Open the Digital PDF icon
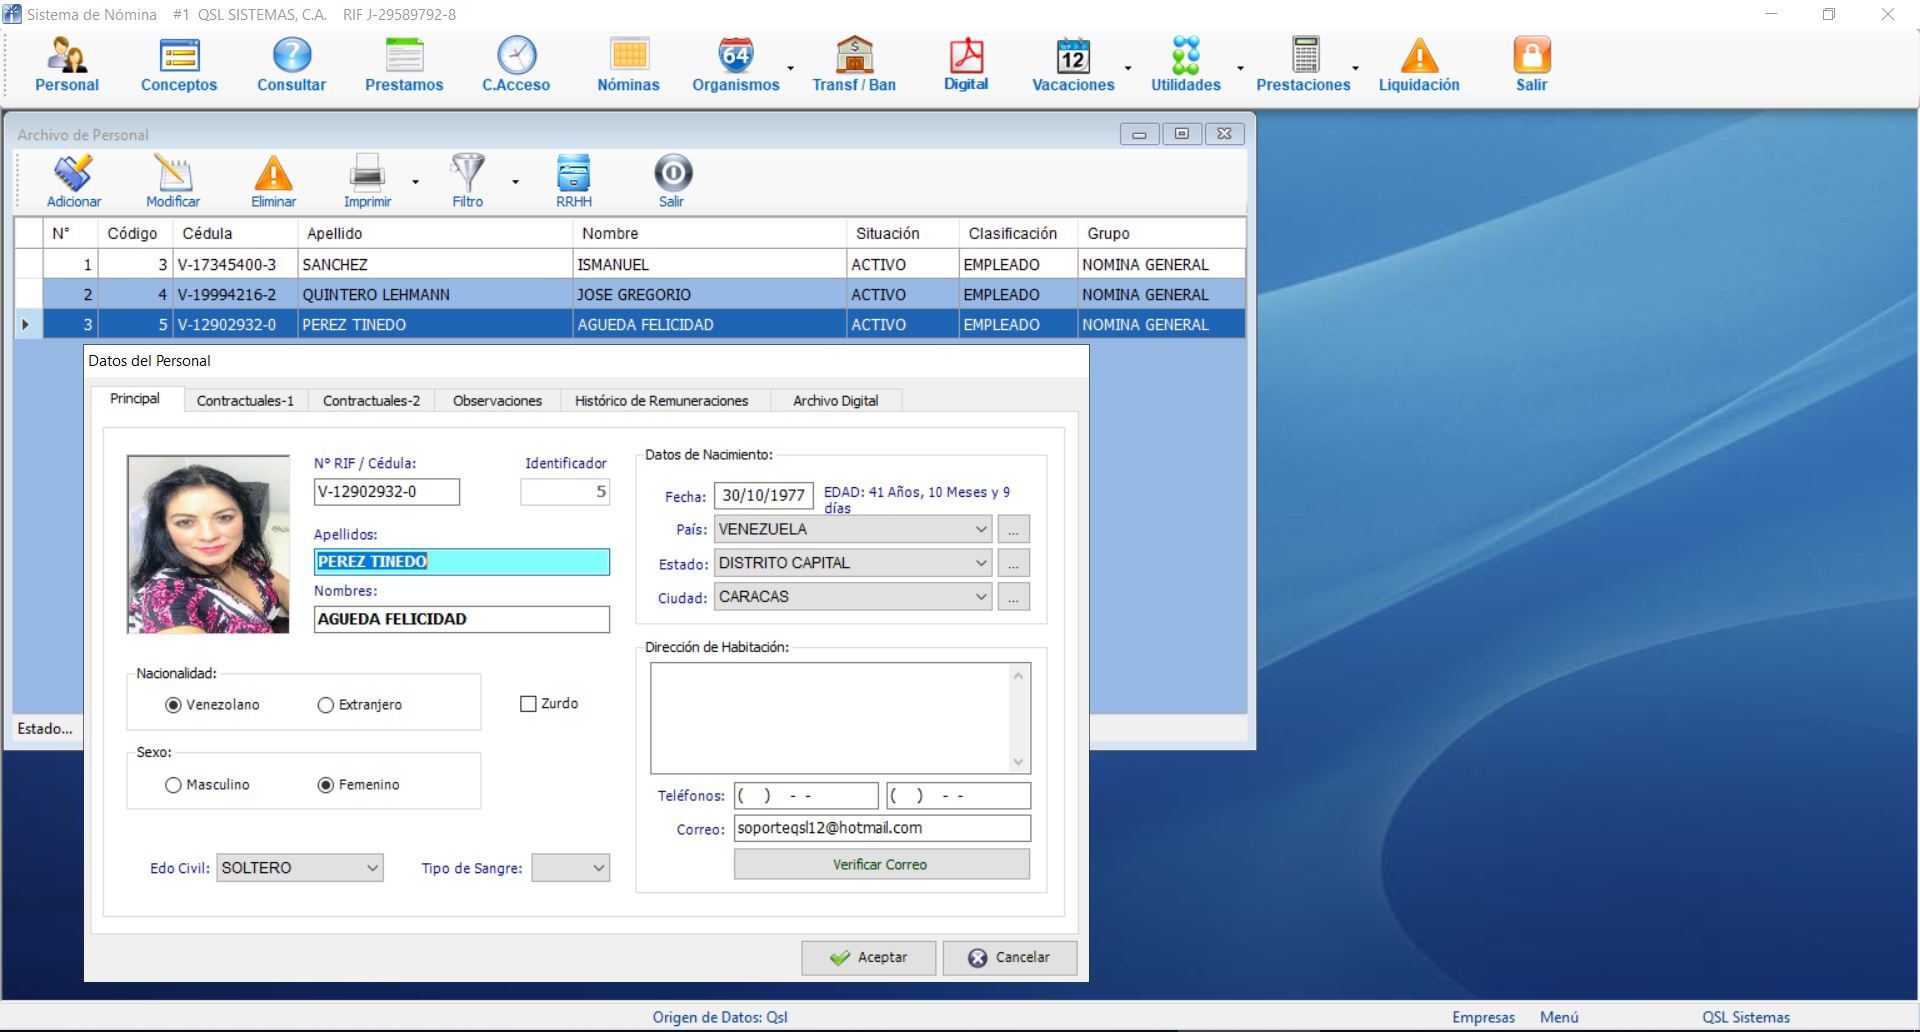 (966, 65)
